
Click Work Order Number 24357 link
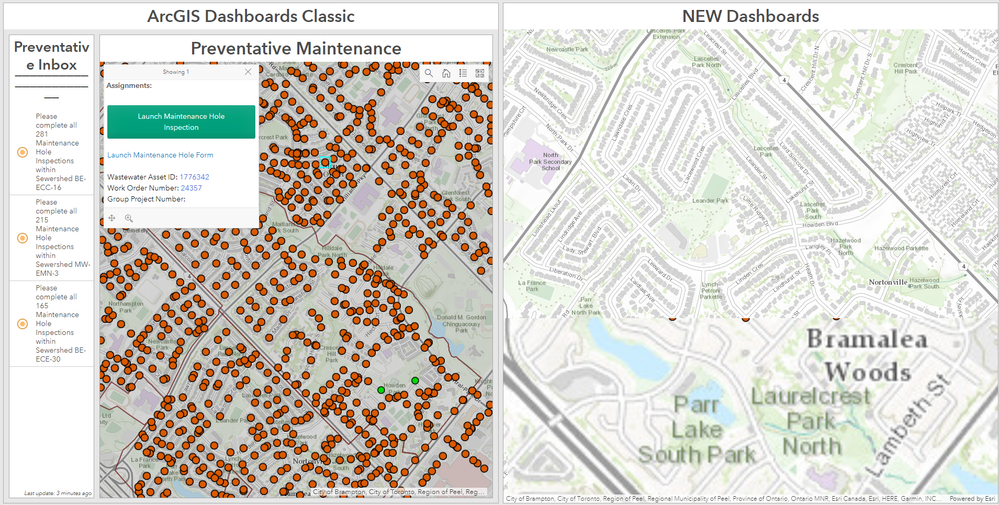point(191,188)
